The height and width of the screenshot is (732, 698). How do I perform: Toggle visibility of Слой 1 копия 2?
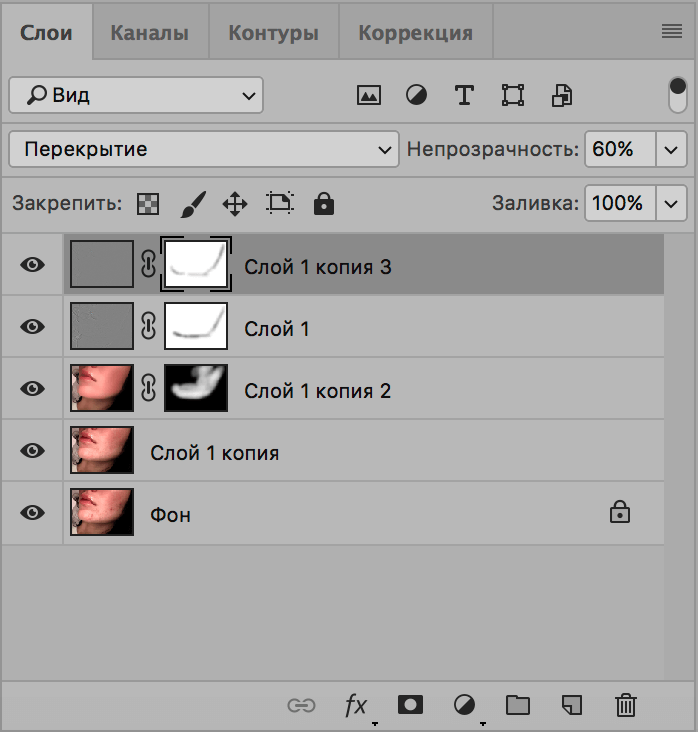tap(33, 389)
